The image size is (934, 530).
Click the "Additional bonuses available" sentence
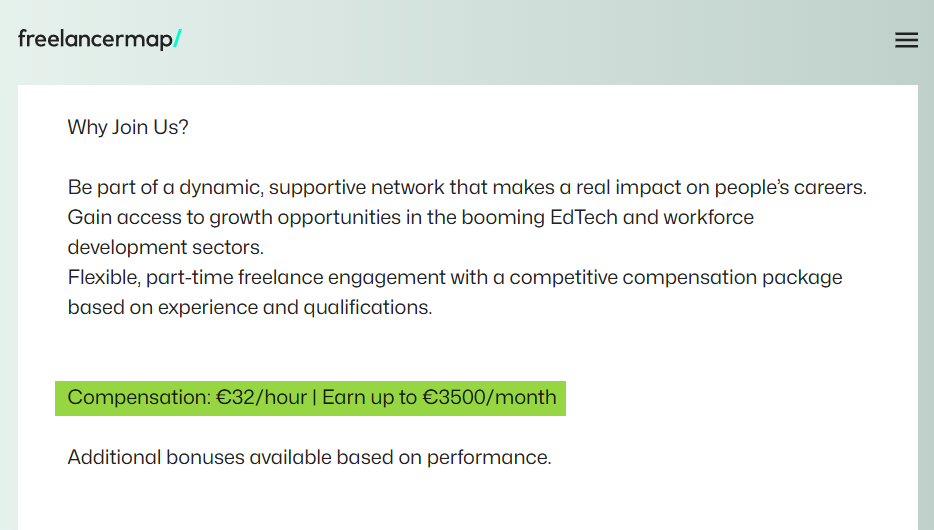pos(309,457)
